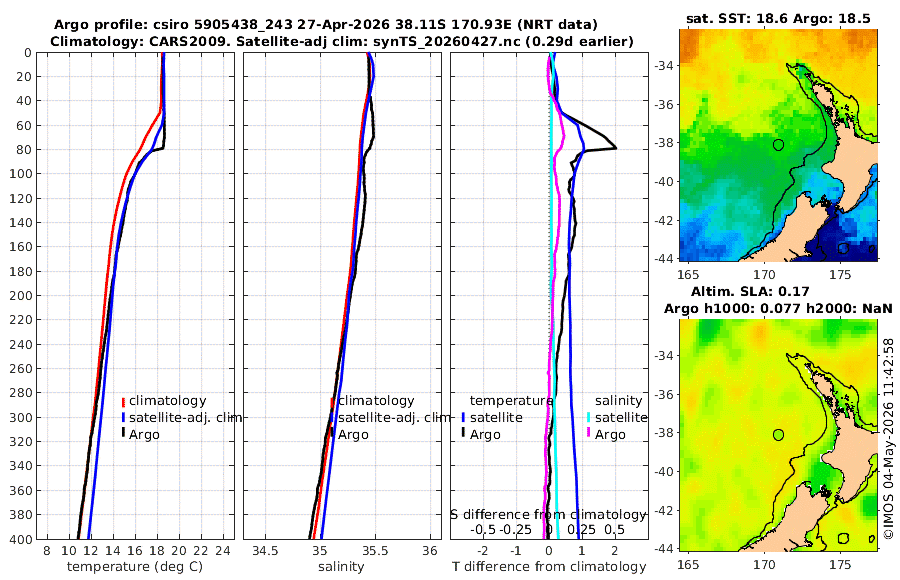Click the T difference from climatology label
Screen dimensions: 900x580
549,567
